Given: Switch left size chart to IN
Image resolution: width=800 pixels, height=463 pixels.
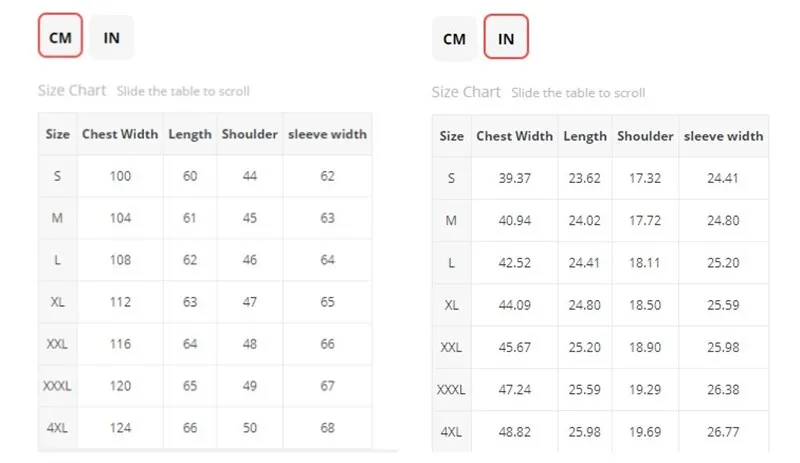Looking at the screenshot, I should point(111,37).
